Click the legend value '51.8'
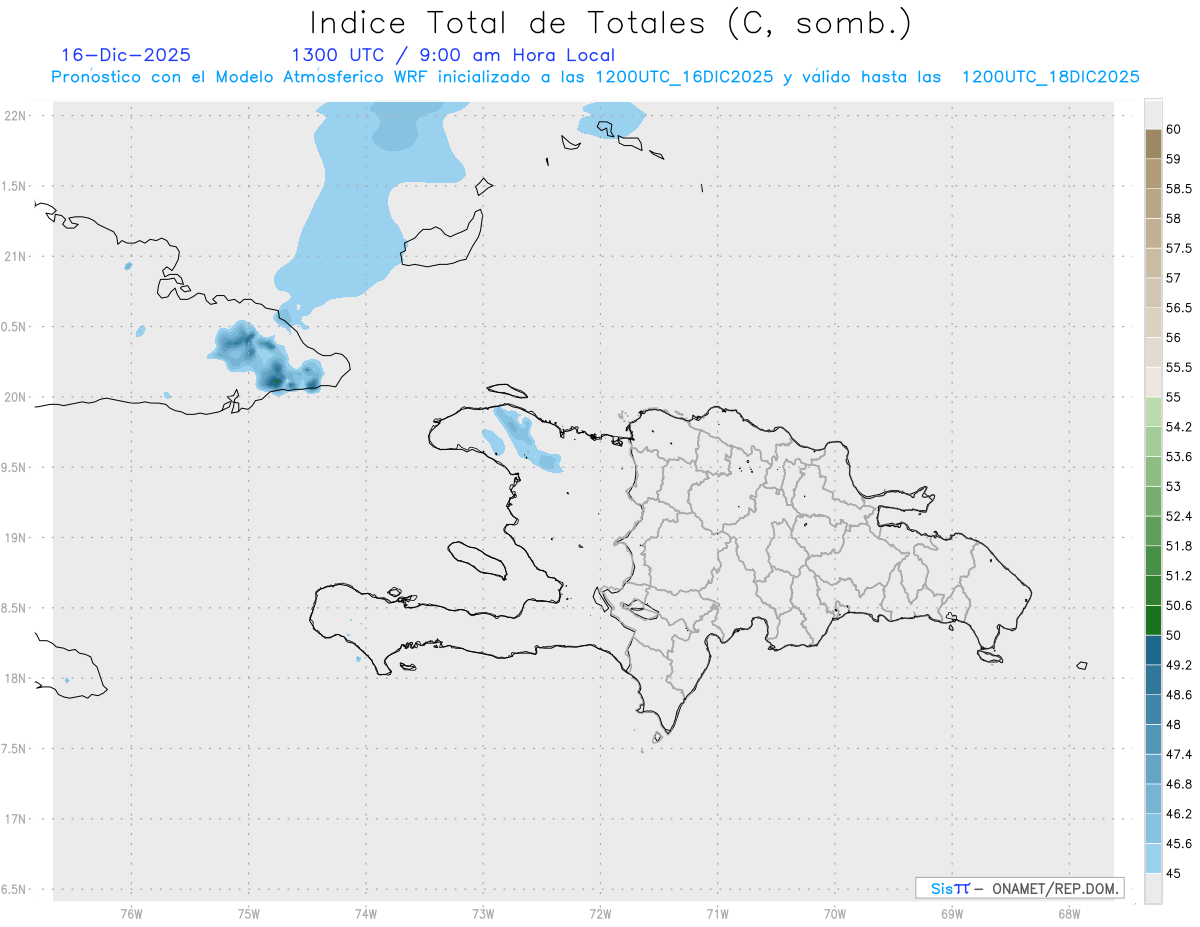Screen dimensions: 1200x927 click(x=1179, y=546)
